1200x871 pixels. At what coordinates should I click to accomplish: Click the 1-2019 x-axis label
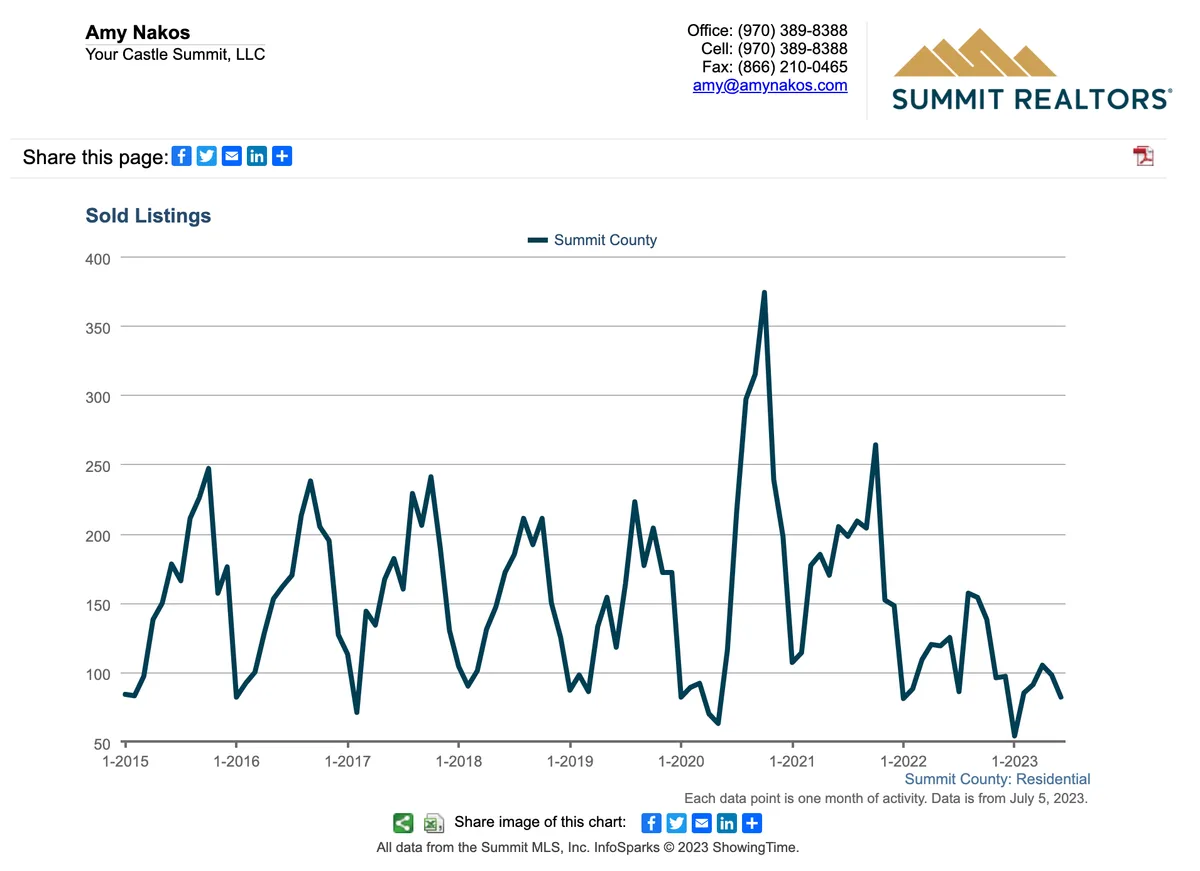[570, 761]
